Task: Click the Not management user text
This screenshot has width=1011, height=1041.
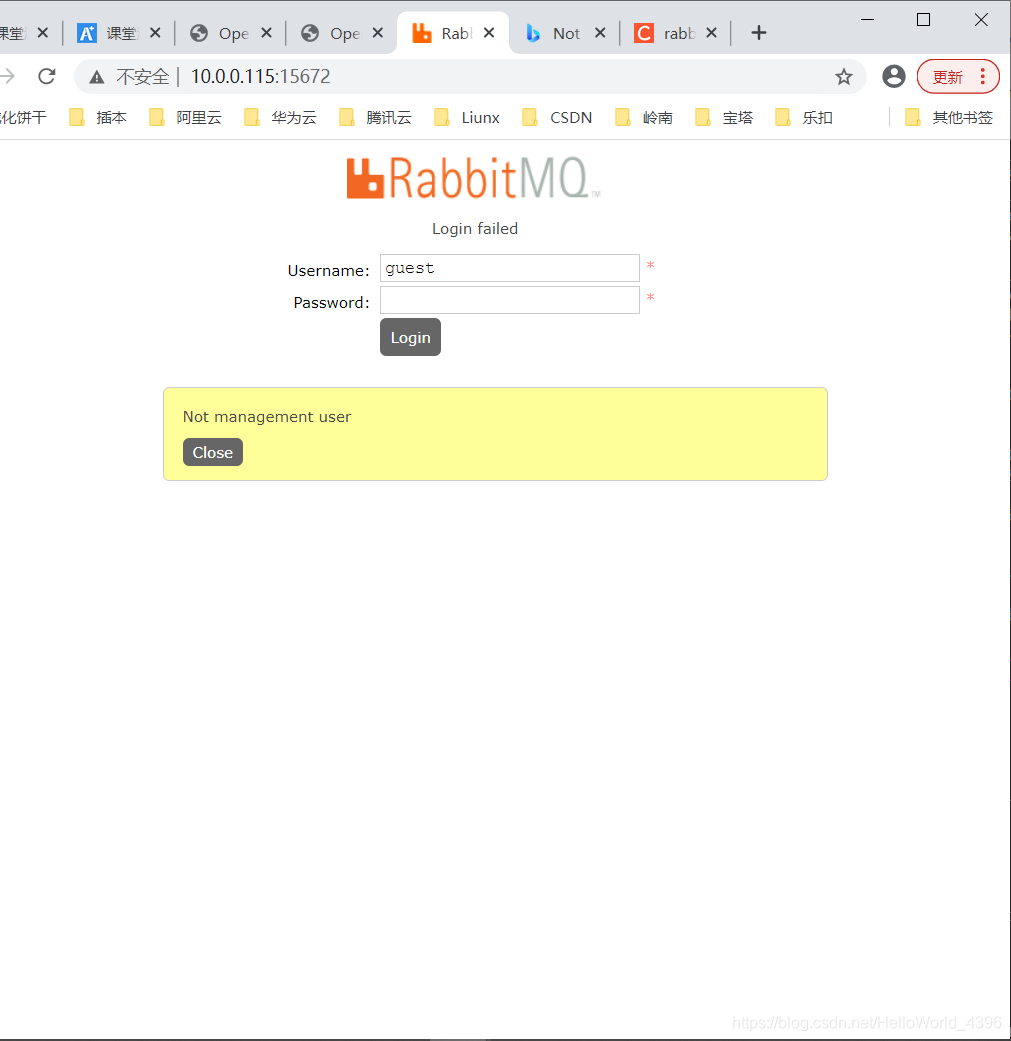Action: point(267,417)
